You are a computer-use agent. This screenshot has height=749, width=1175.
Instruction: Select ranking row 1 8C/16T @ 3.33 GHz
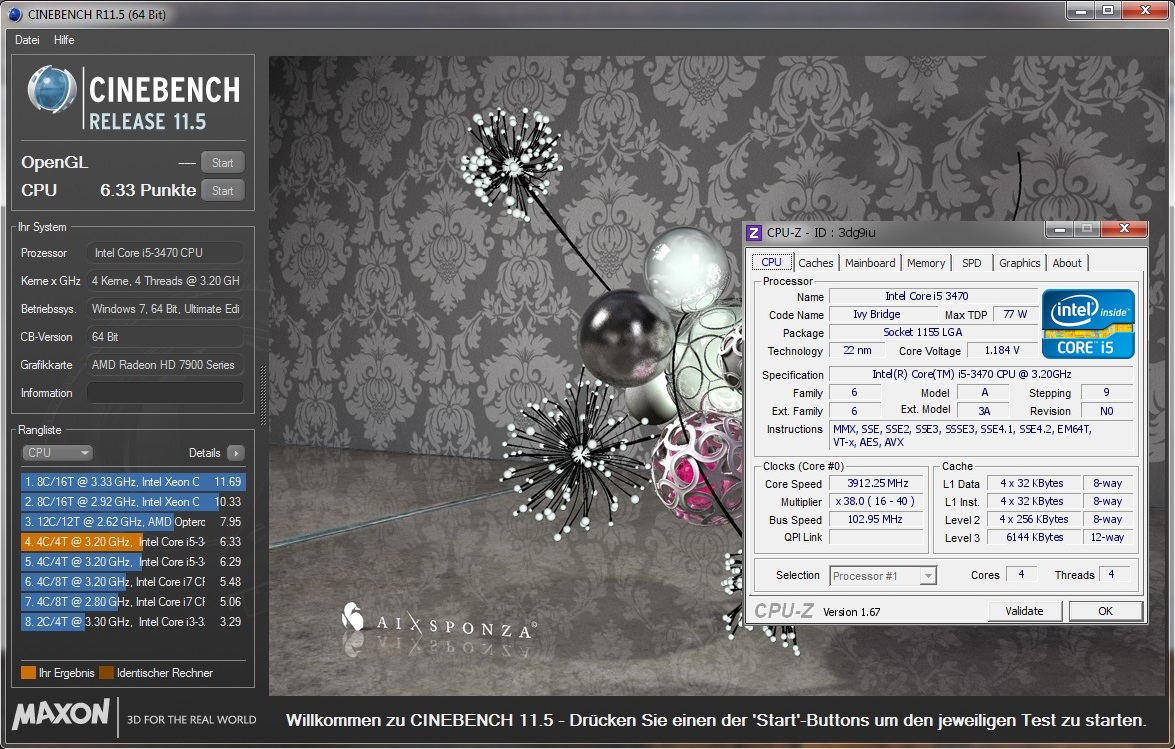133,482
